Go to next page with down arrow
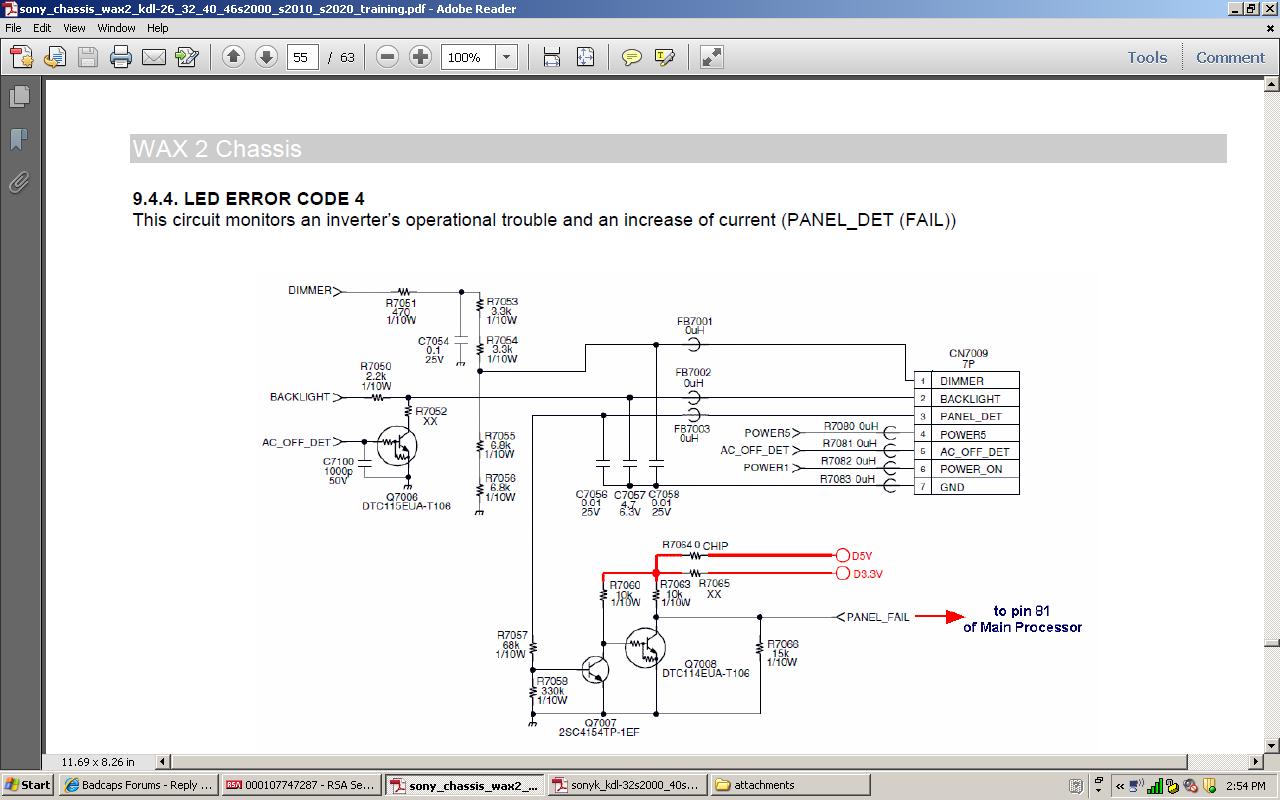The width and height of the screenshot is (1280, 800). (266, 57)
